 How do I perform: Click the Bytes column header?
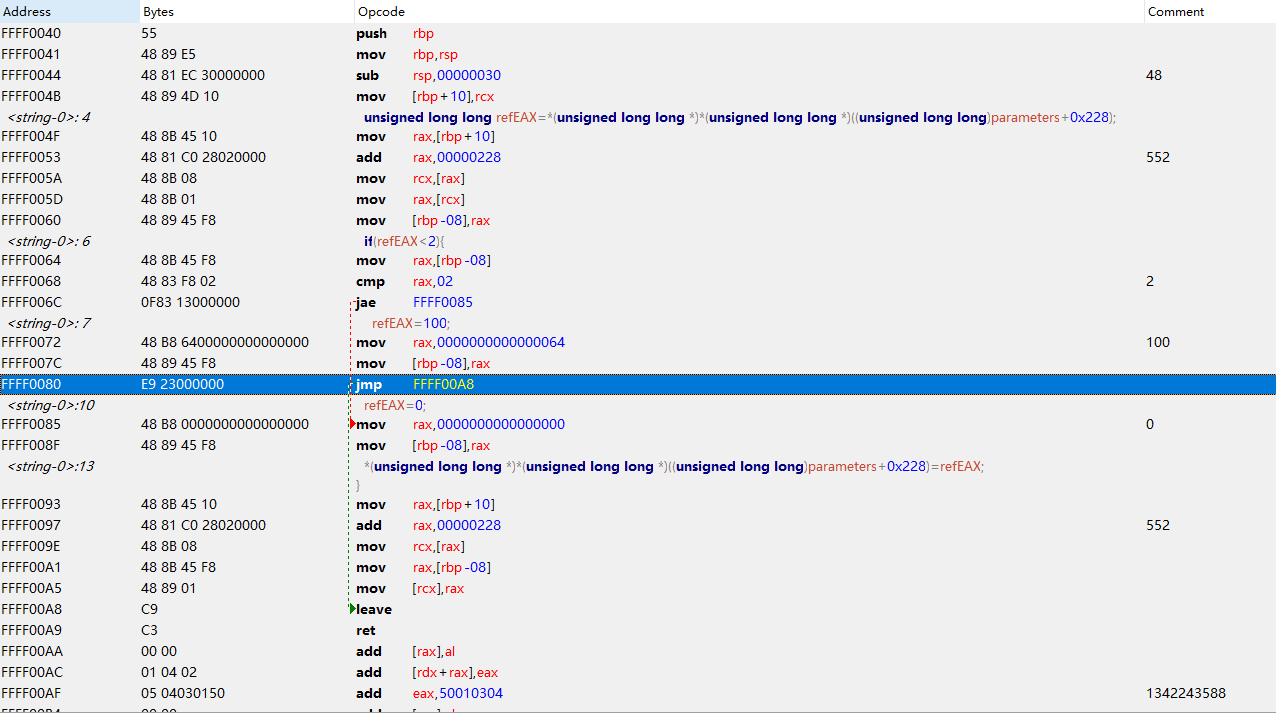158,11
